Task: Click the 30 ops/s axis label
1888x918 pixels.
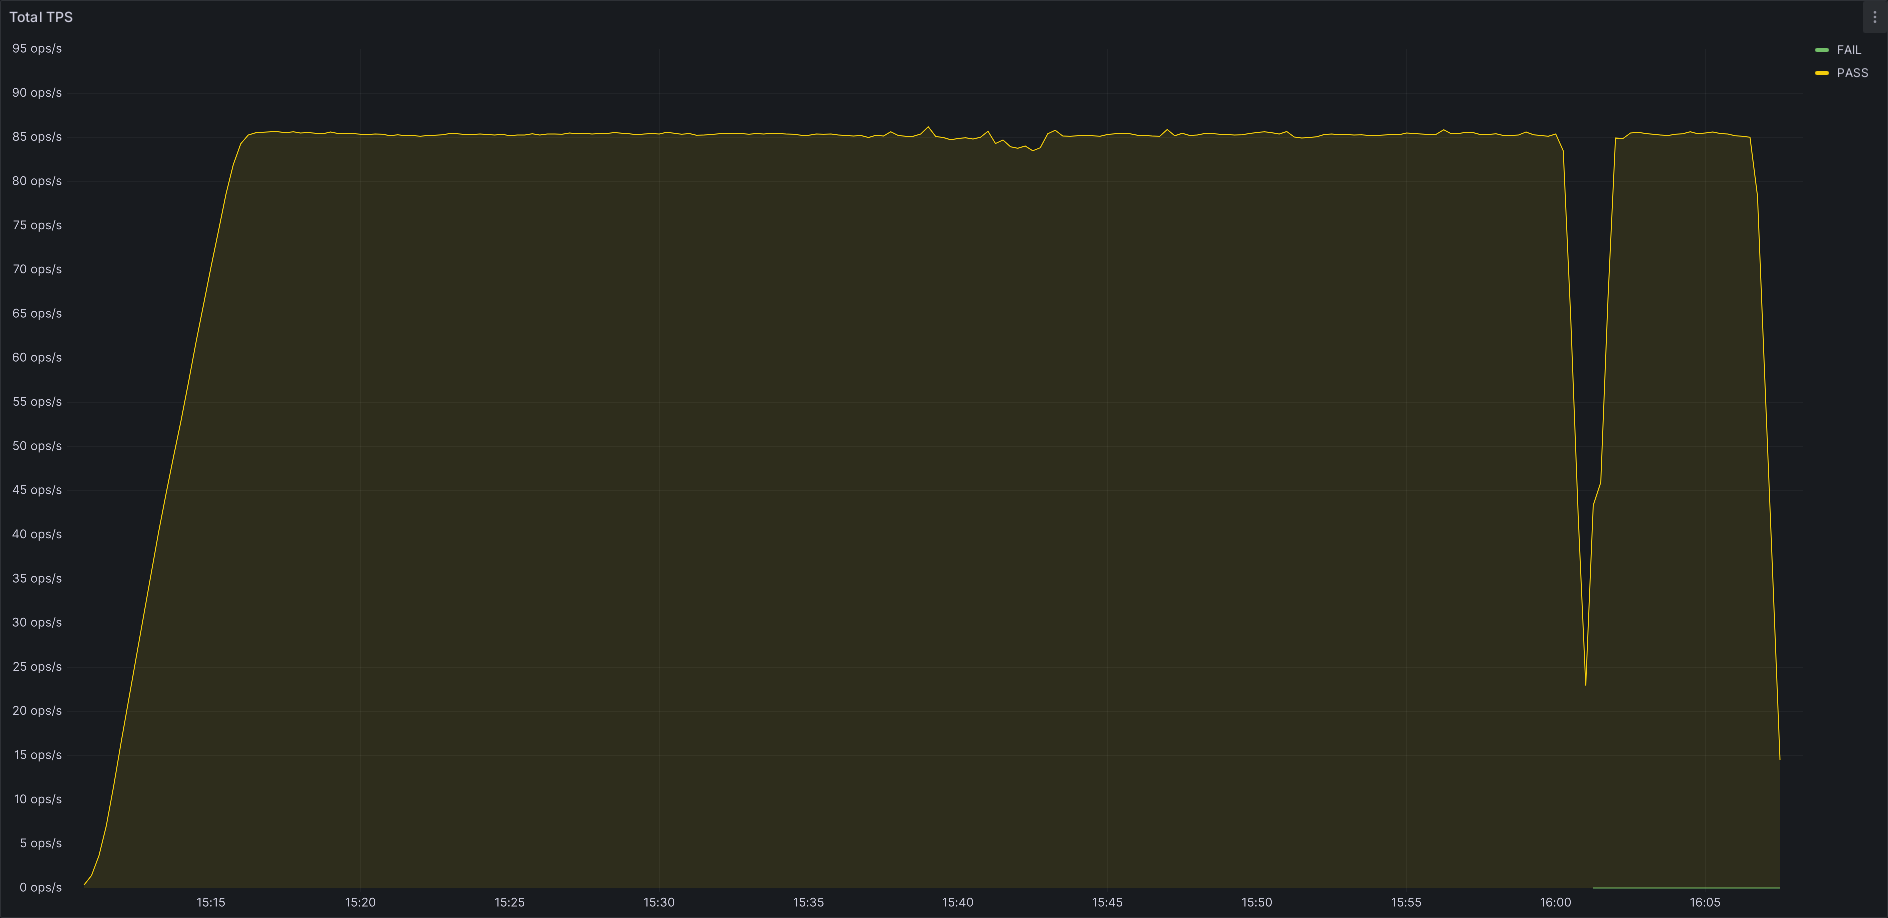Action: point(37,622)
